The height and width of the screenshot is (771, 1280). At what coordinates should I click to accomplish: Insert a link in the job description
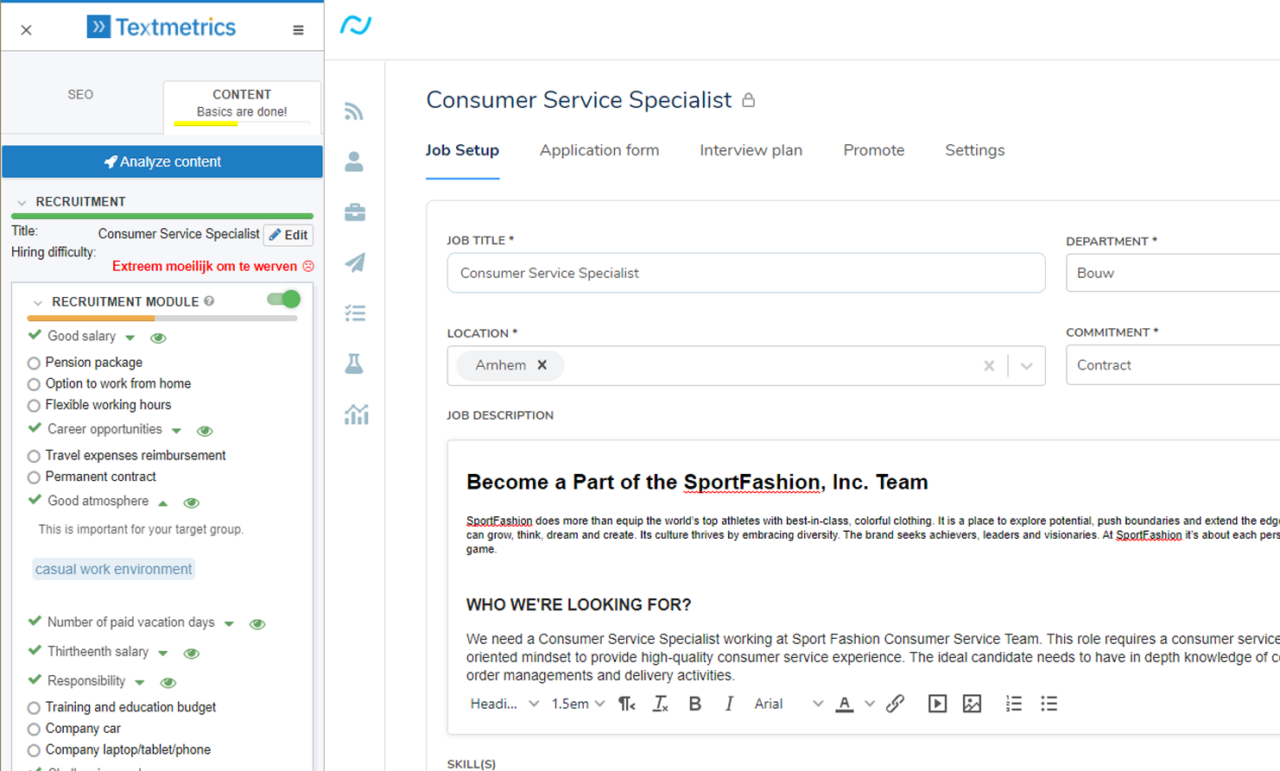[x=895, y=703]
